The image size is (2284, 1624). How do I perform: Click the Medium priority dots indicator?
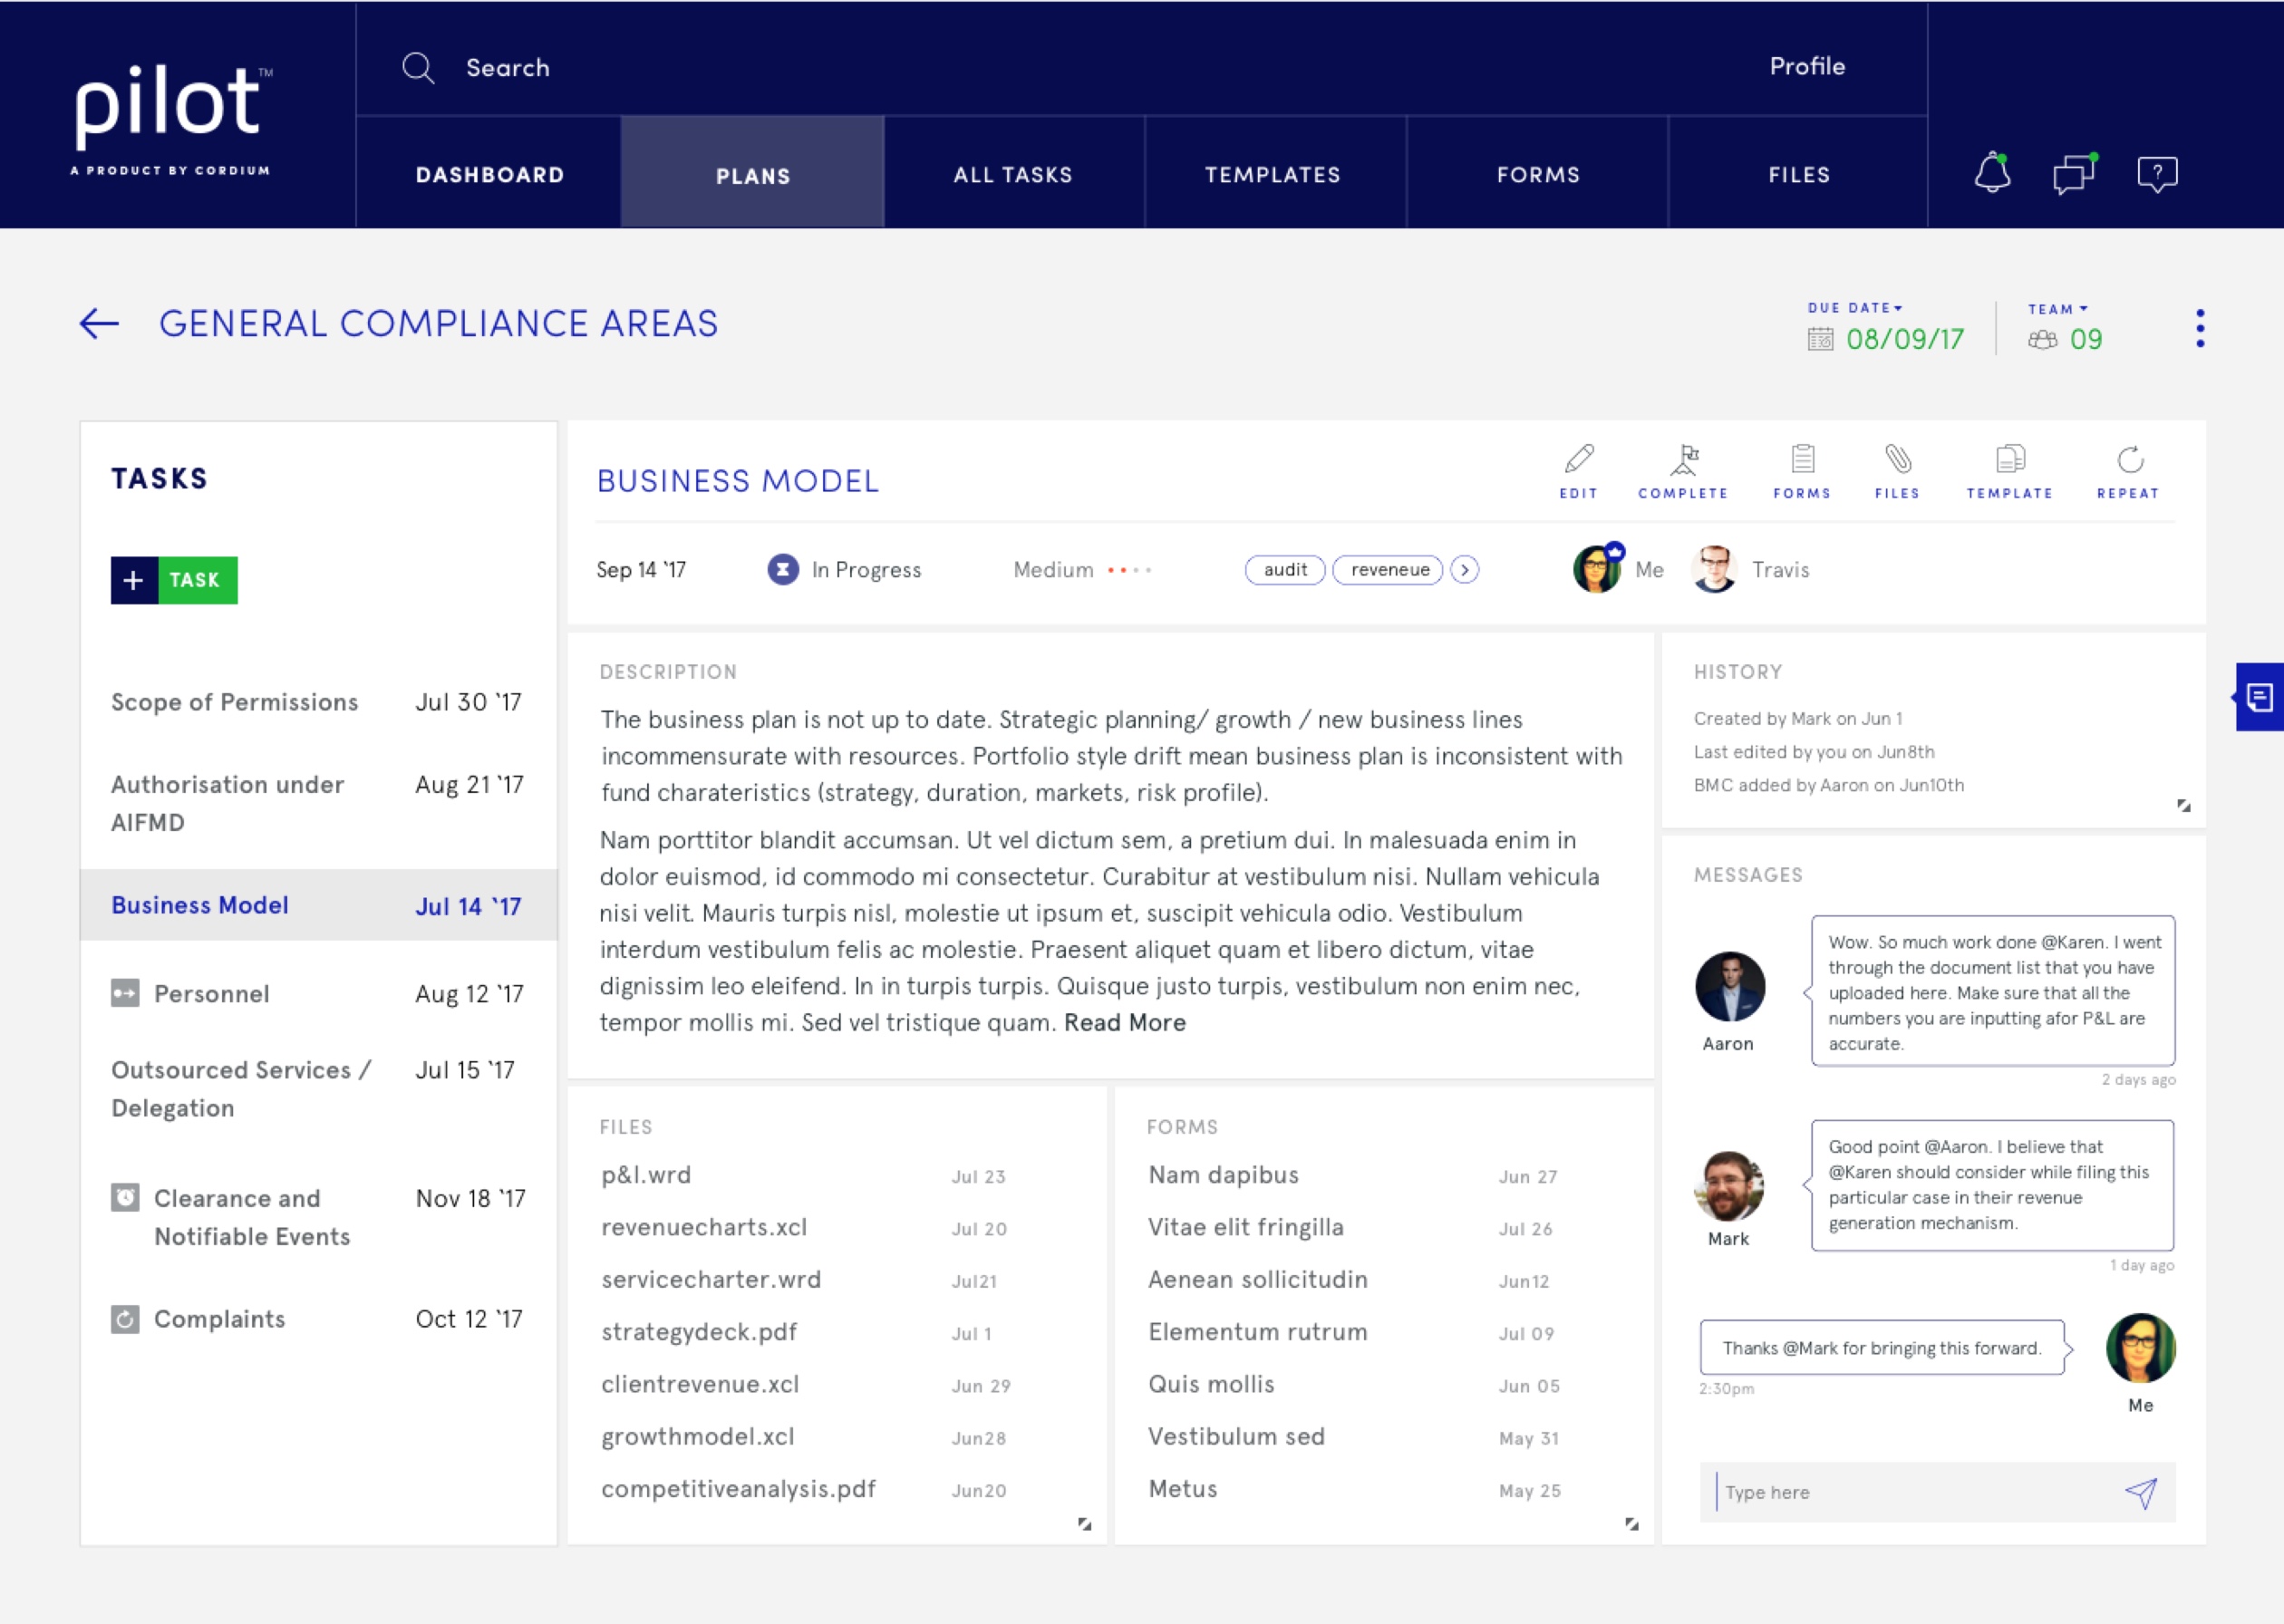(1129, 570)
